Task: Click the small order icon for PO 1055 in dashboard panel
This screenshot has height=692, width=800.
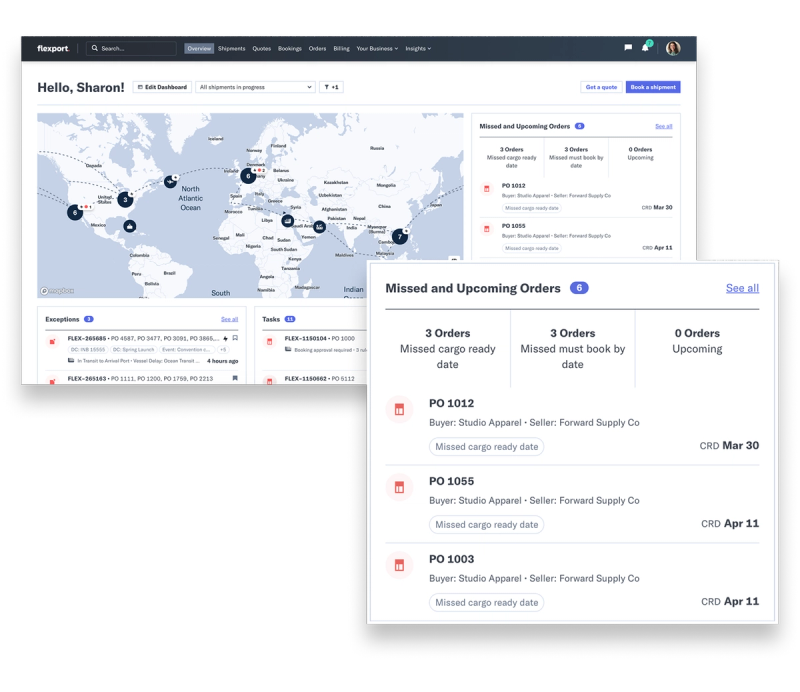Action: pos(487,229)
